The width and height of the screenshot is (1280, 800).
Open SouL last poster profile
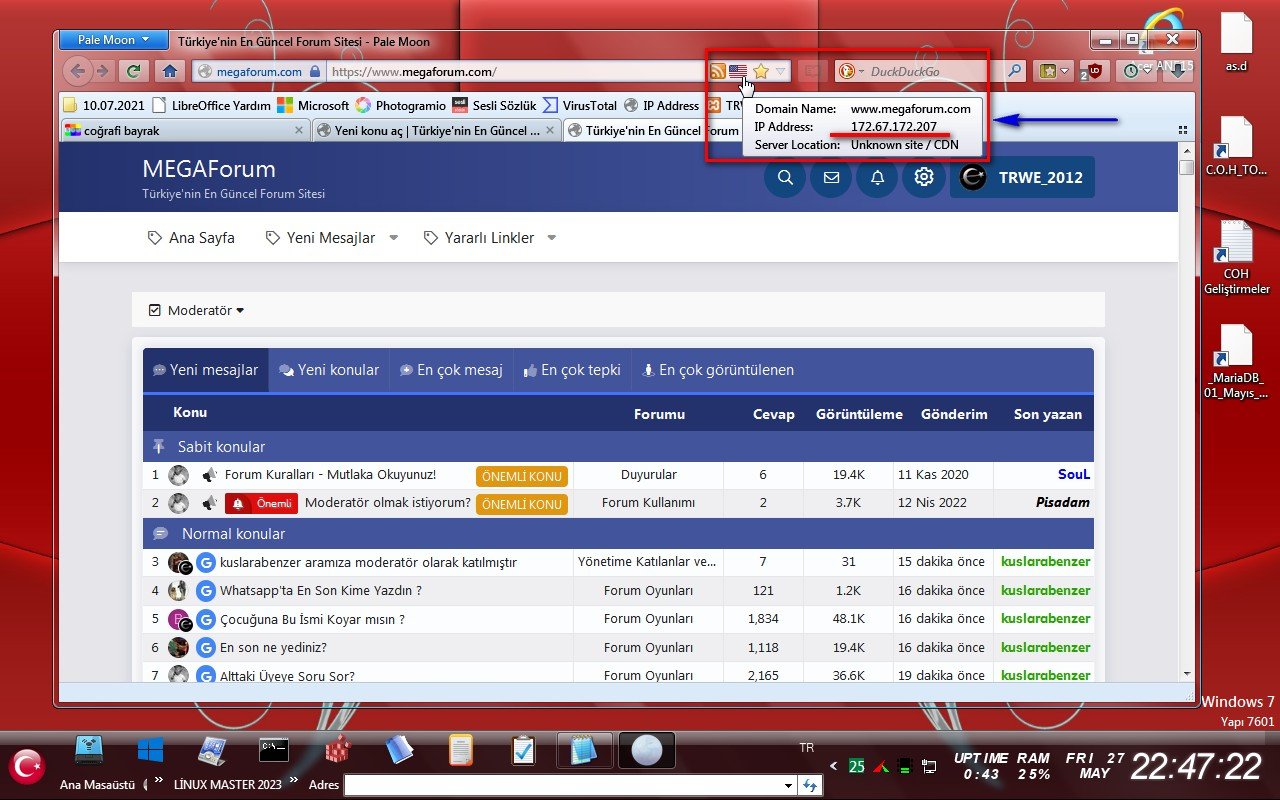1074,475
